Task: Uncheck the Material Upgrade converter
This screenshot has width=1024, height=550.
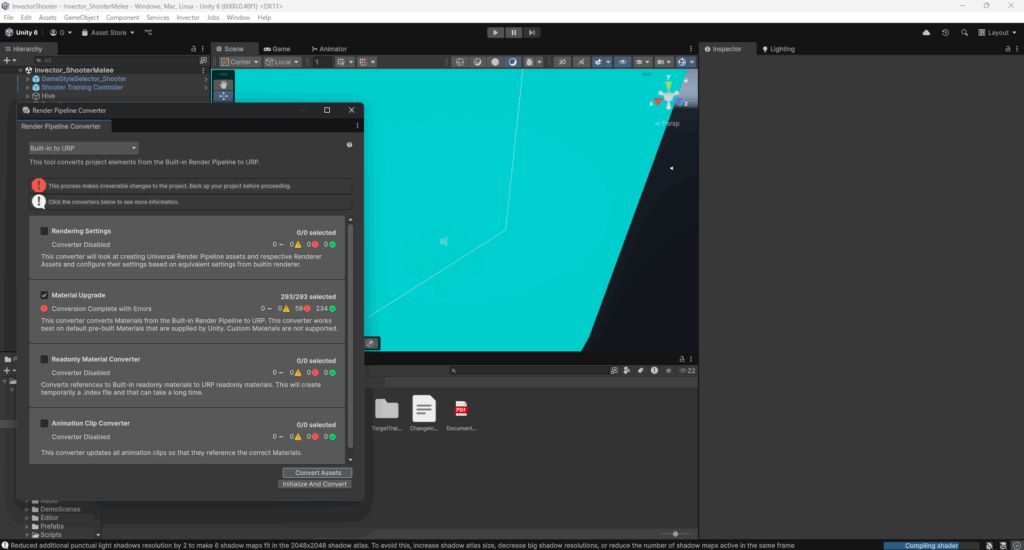Action: [x=44, y=296]
